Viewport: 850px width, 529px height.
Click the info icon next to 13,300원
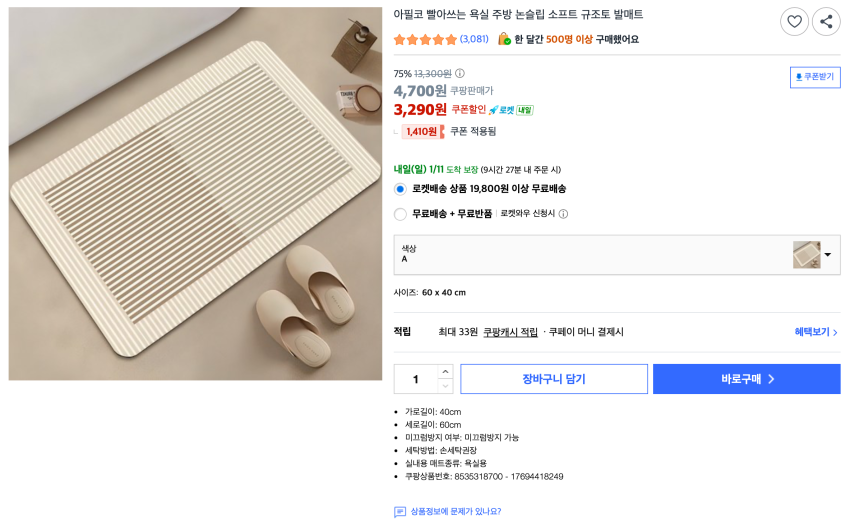click(460, 73)
